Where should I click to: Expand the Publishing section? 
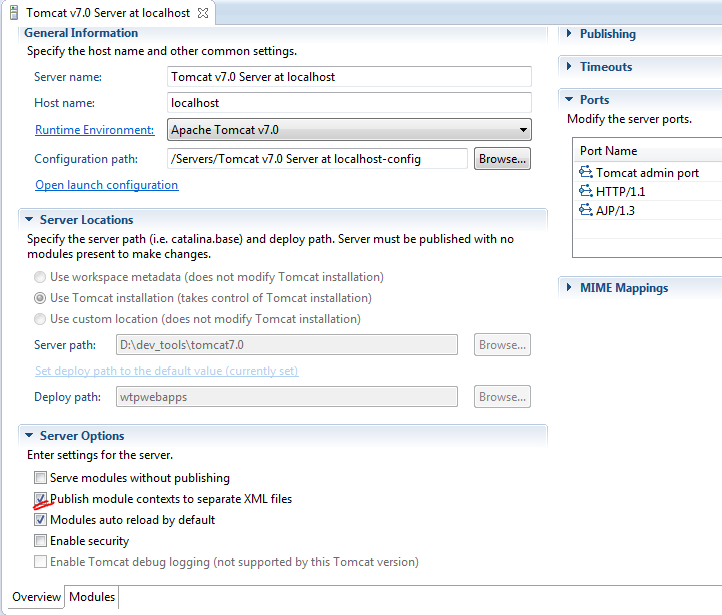(x=569, y=33)
